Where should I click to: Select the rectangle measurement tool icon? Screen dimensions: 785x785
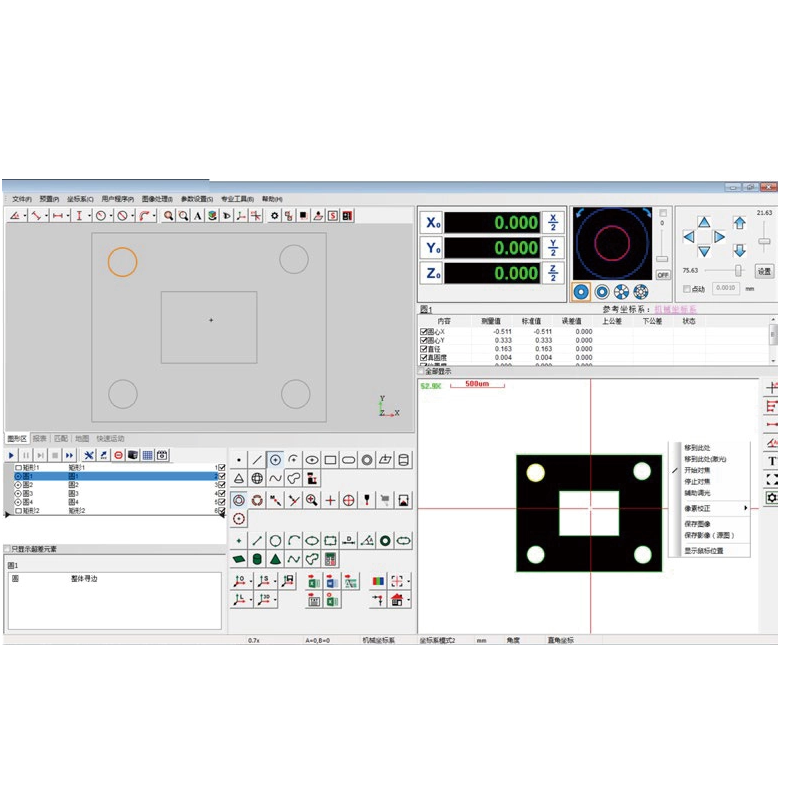click(x=330, y=460)
